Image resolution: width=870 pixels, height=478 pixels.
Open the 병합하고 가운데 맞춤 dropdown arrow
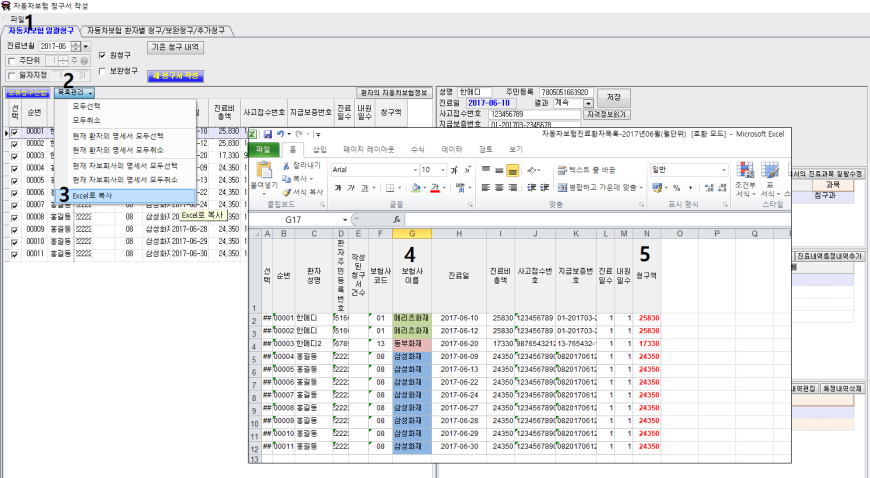tap(641, 188)
